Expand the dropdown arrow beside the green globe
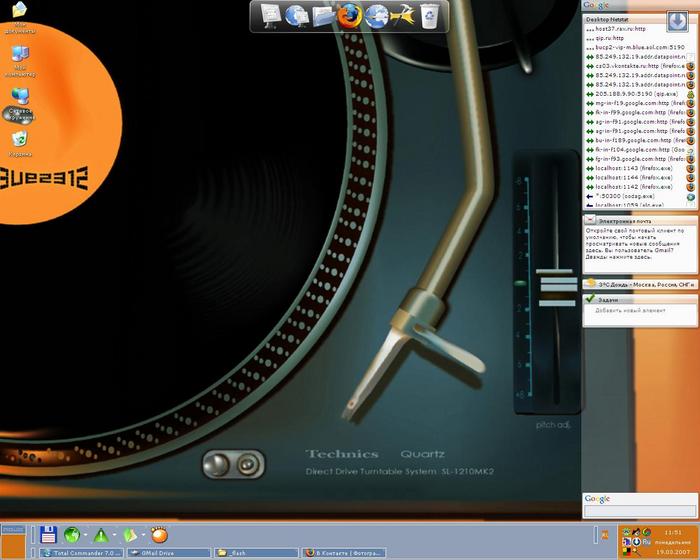700x560 pixels. (x=86, y=535)
